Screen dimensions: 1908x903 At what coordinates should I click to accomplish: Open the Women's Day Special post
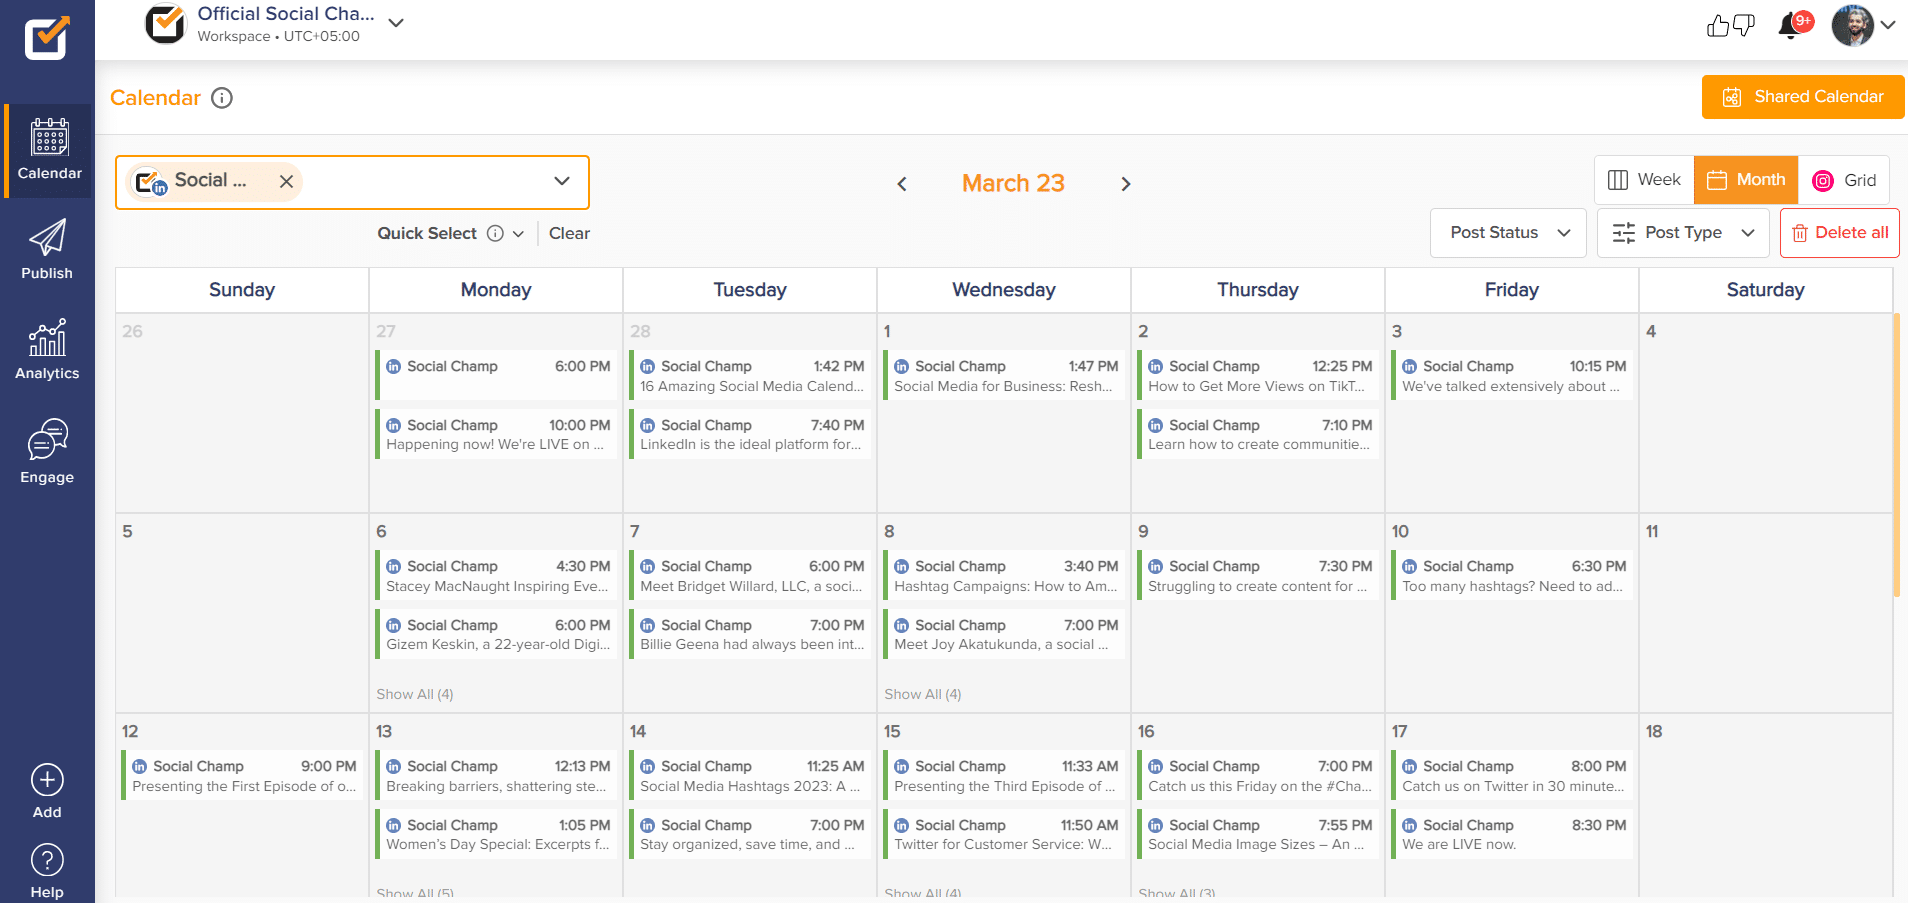pyautogui.click(x=496, y=834)
